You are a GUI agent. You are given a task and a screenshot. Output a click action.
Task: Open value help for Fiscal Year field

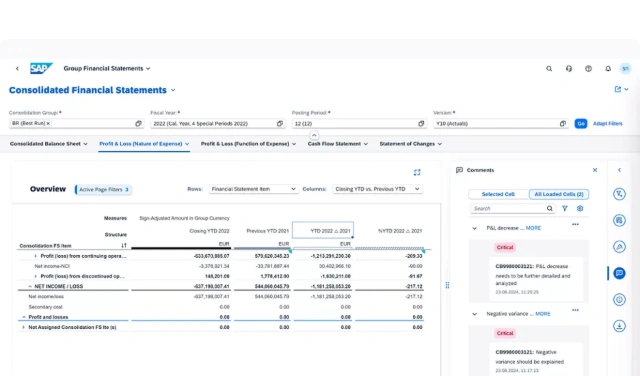point(280,123)
